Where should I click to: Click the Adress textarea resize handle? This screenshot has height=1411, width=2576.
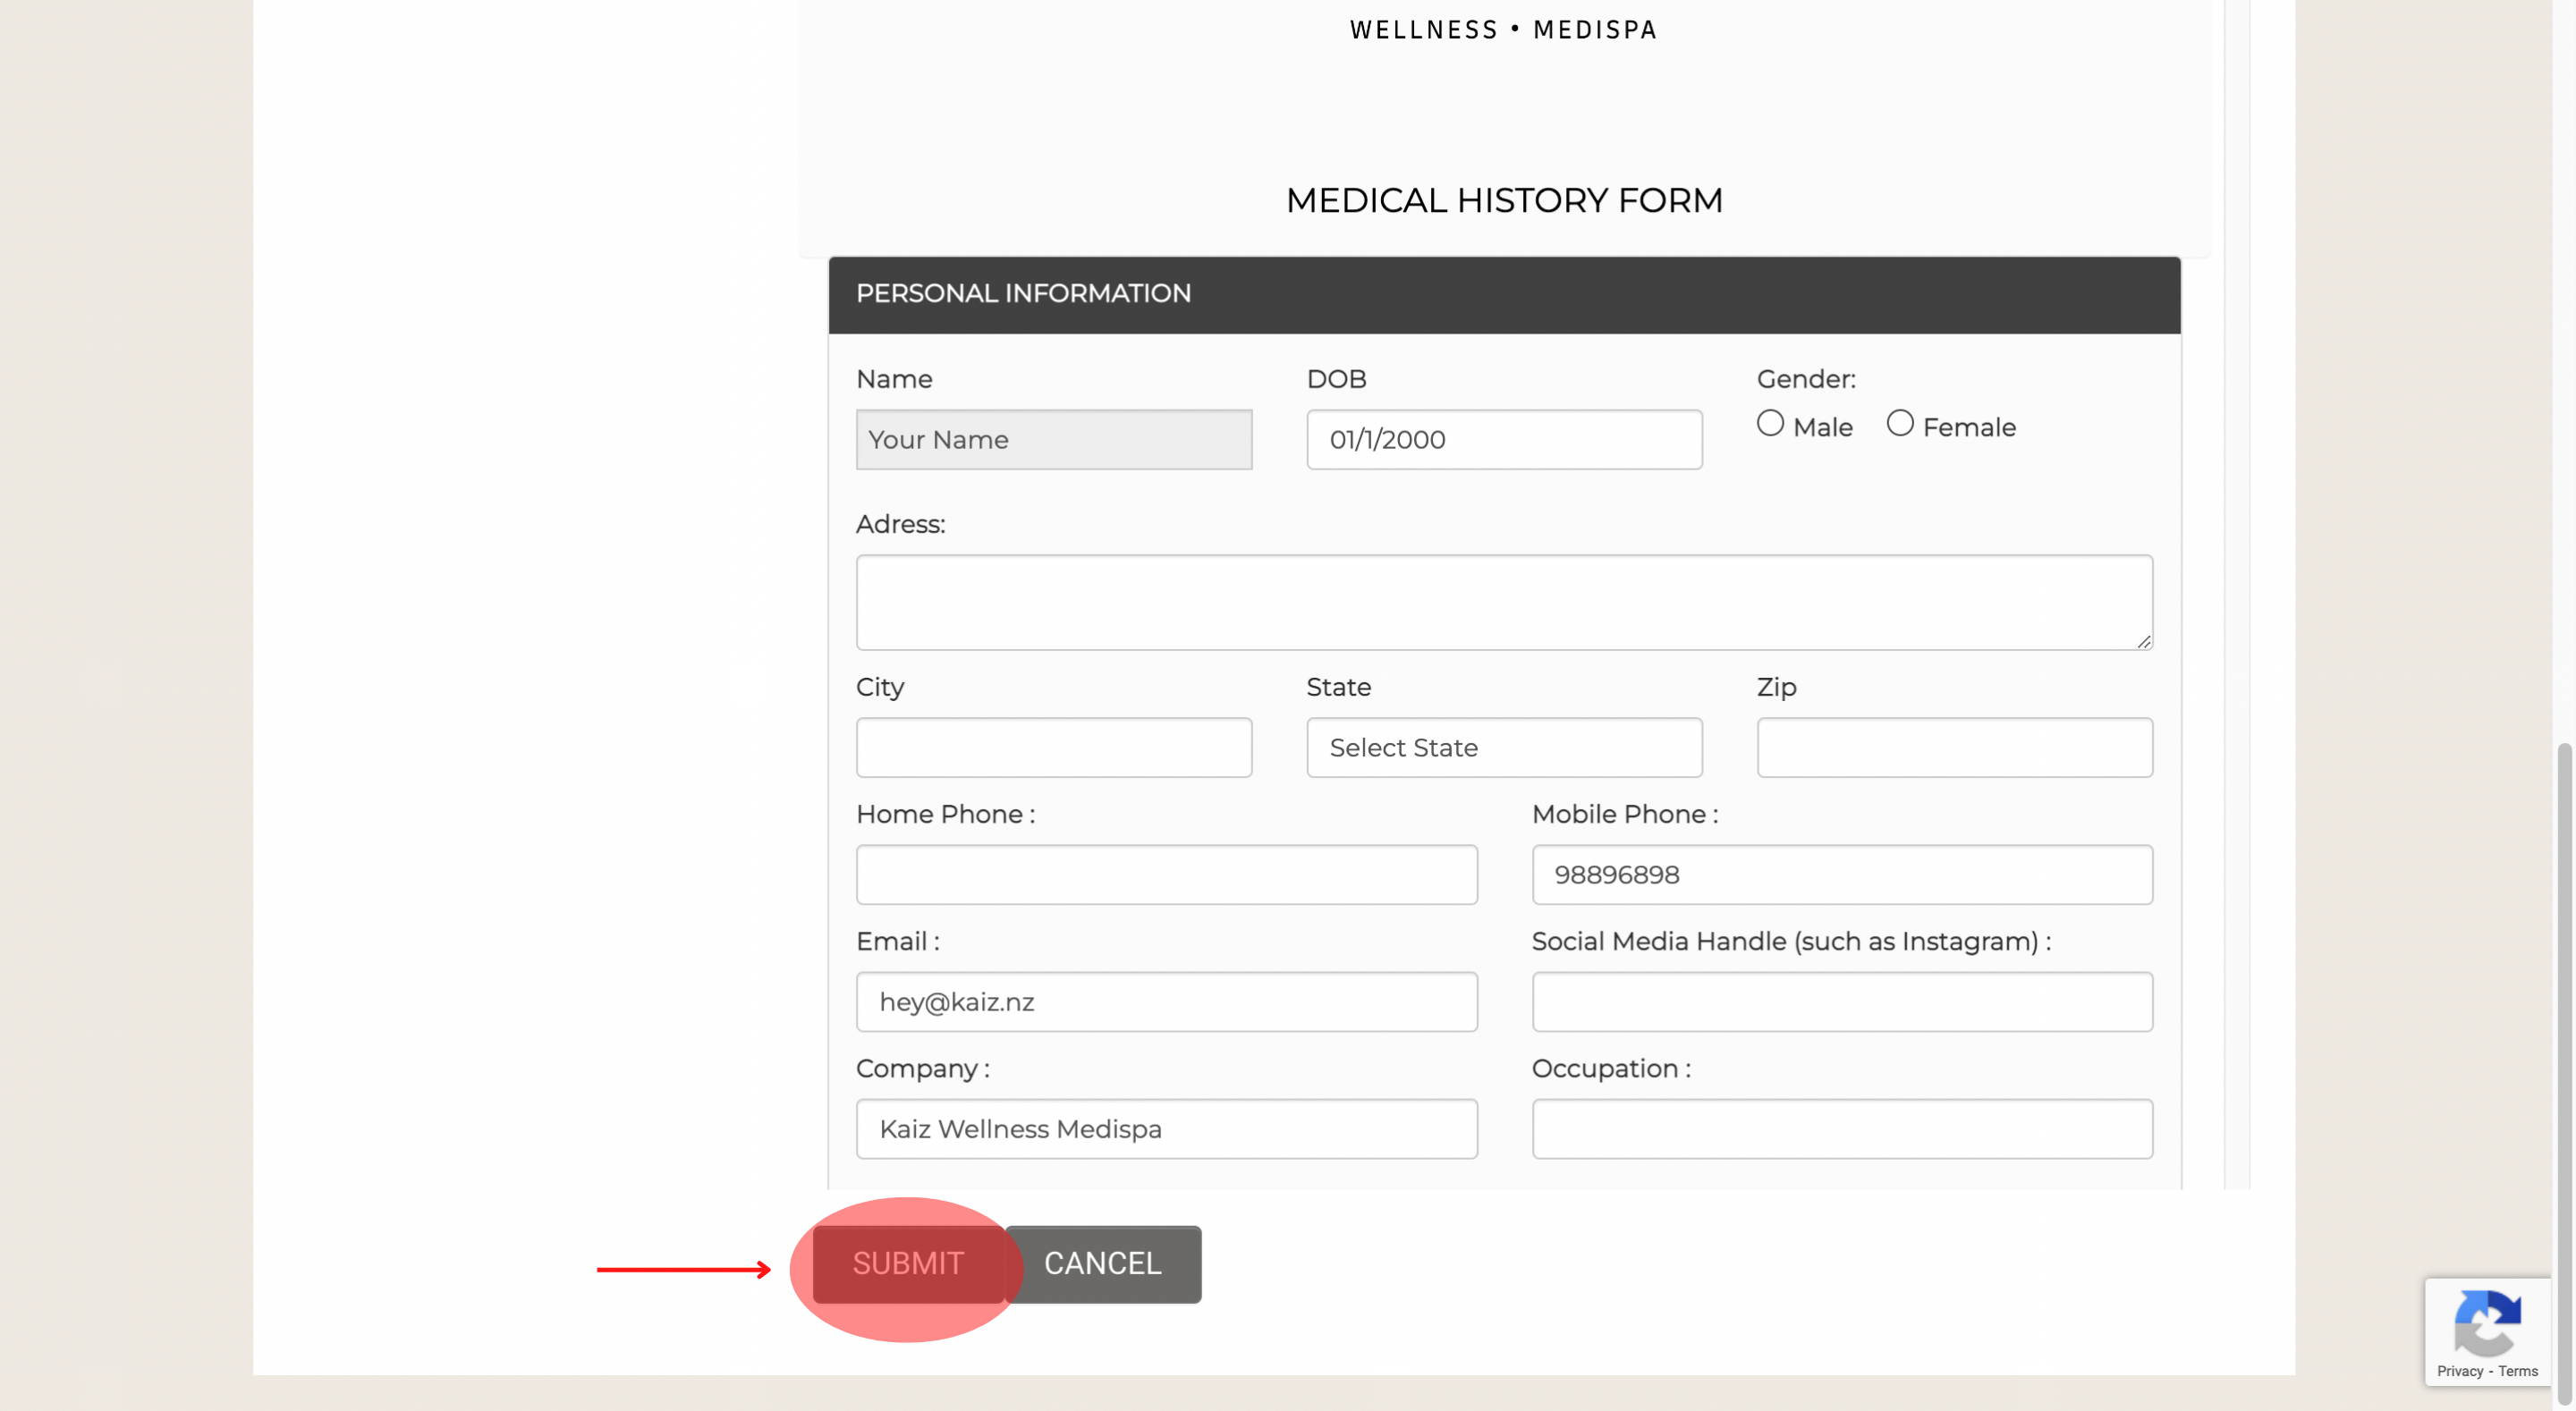(x=2143, y=641)
